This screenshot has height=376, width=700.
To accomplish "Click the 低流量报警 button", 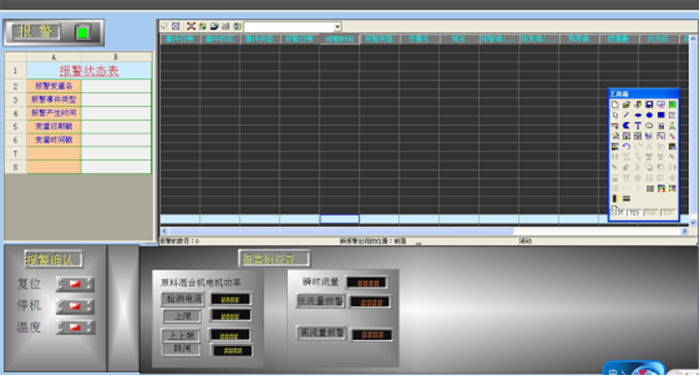I will click(x=321, y=301).
